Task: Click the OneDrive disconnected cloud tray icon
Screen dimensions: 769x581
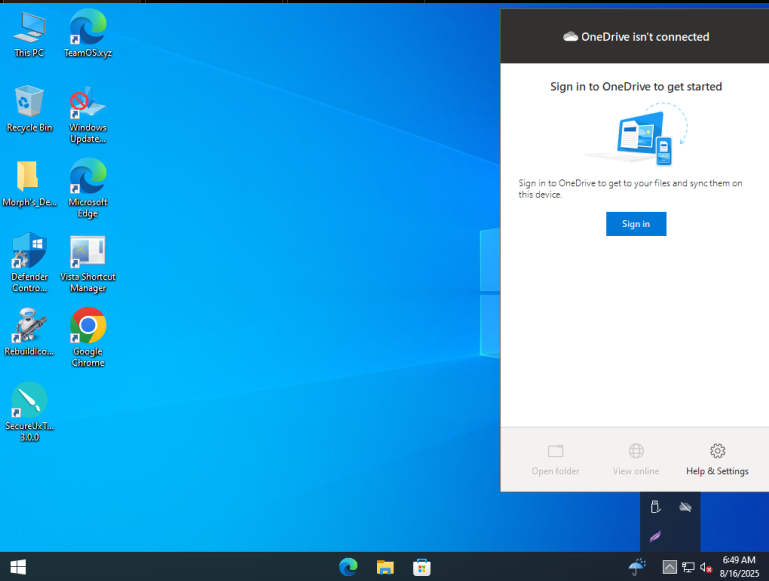Action: (685, 507)
